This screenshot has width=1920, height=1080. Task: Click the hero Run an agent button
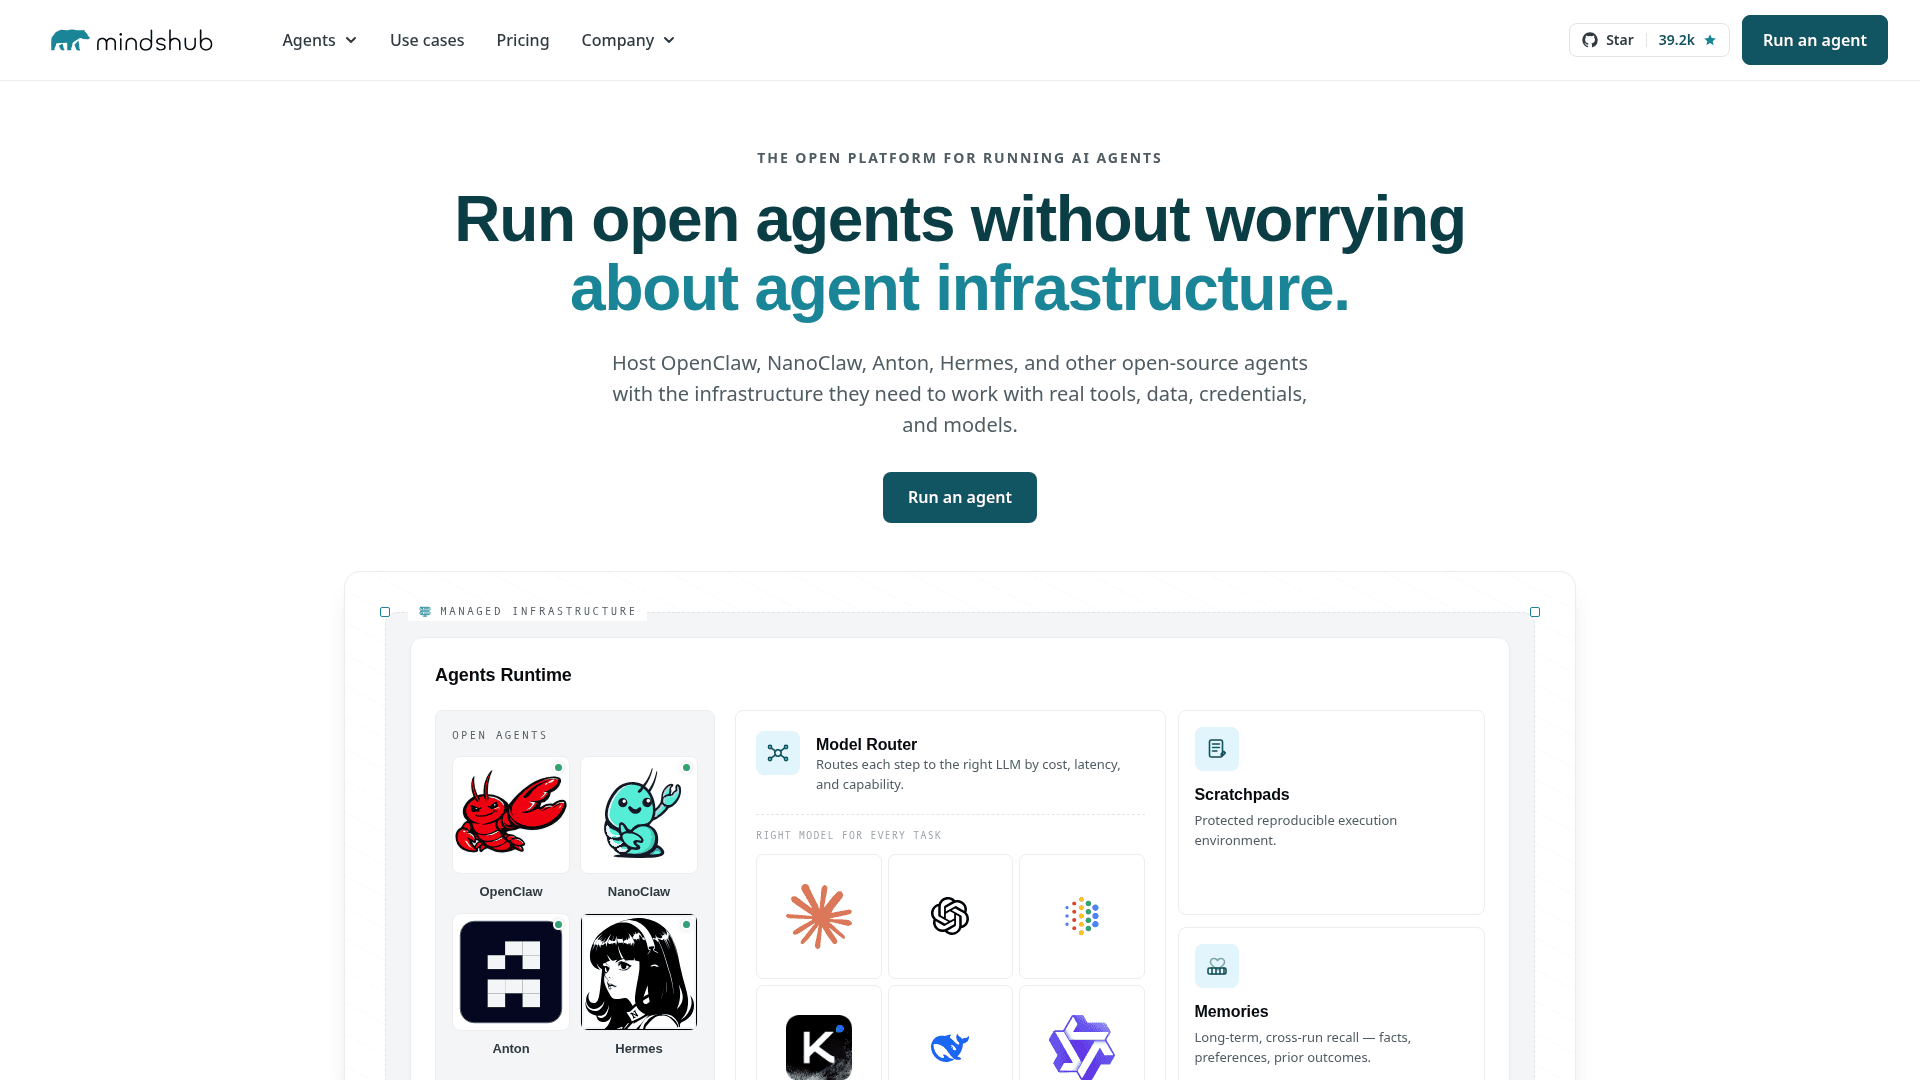click(x=960, y=497)
